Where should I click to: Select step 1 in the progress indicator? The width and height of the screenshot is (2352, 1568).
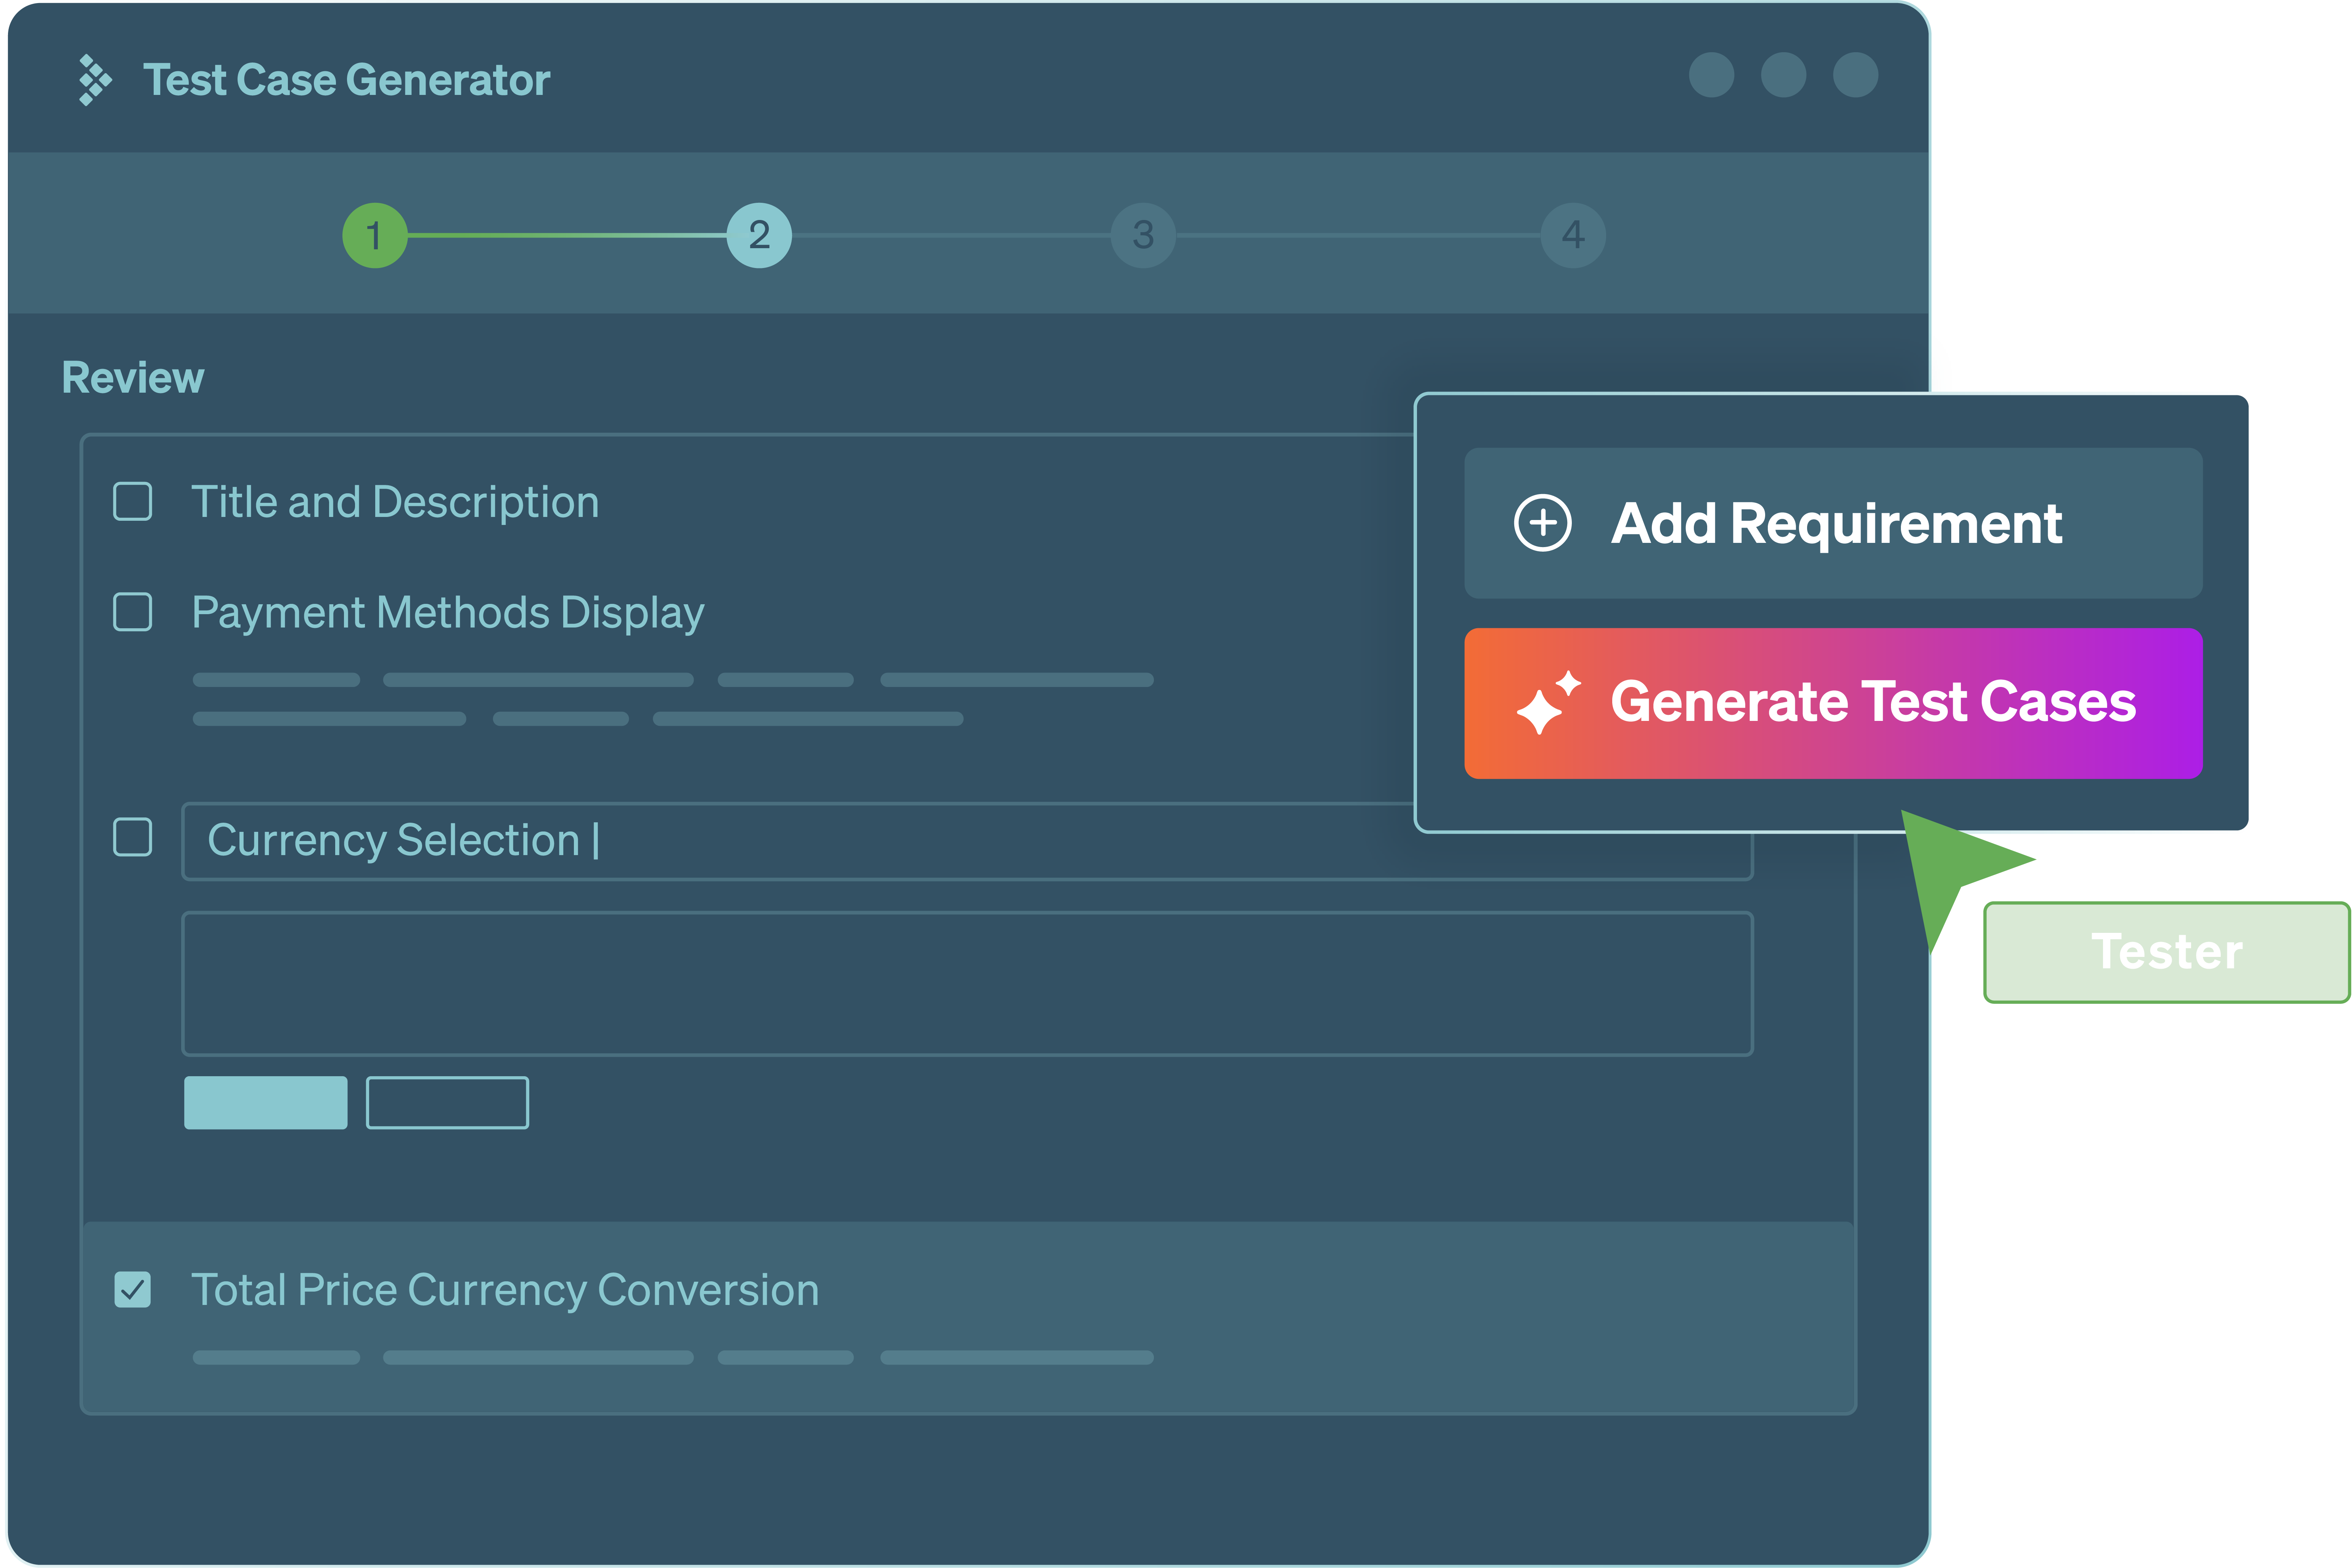375,234
